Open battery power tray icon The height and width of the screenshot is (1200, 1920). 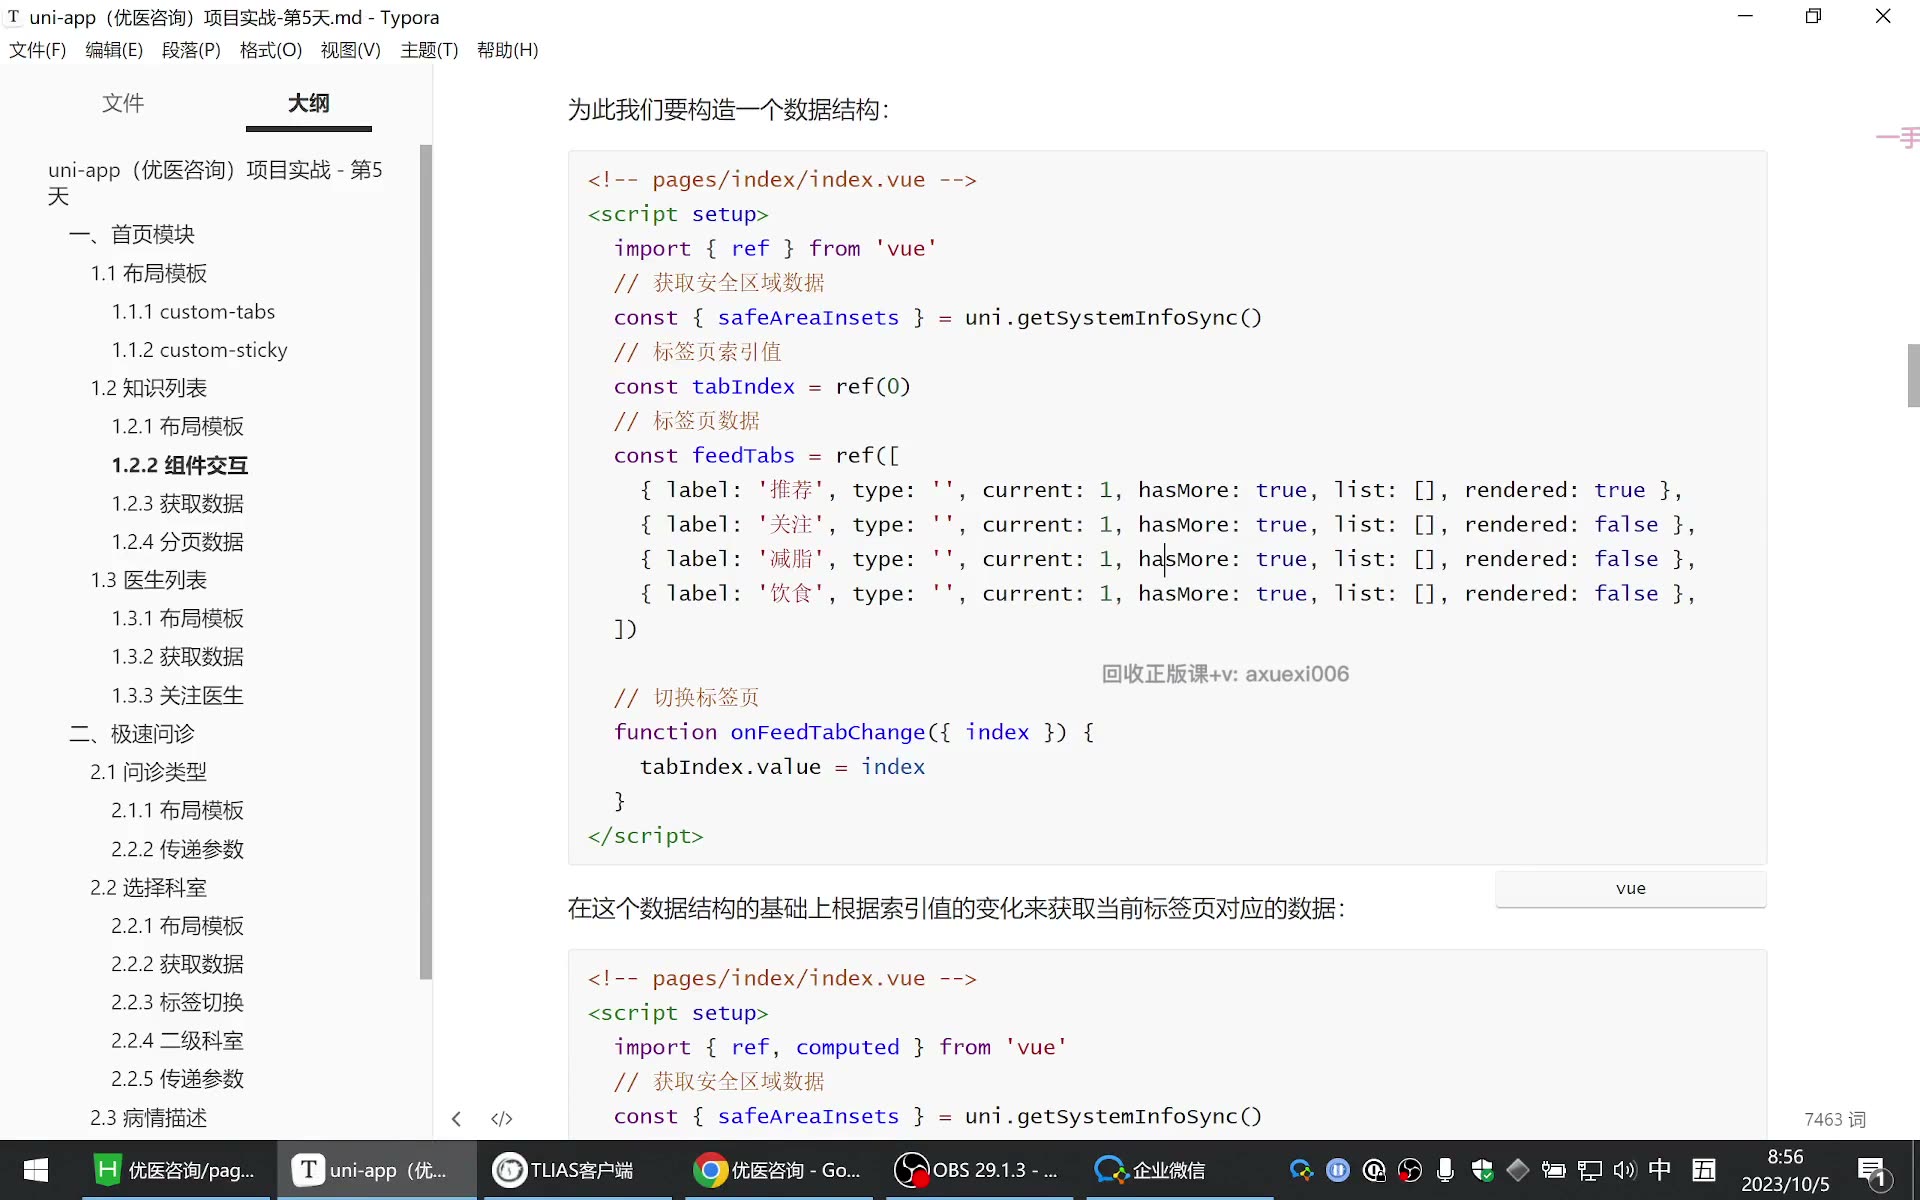click(x=1553, y=1170)
